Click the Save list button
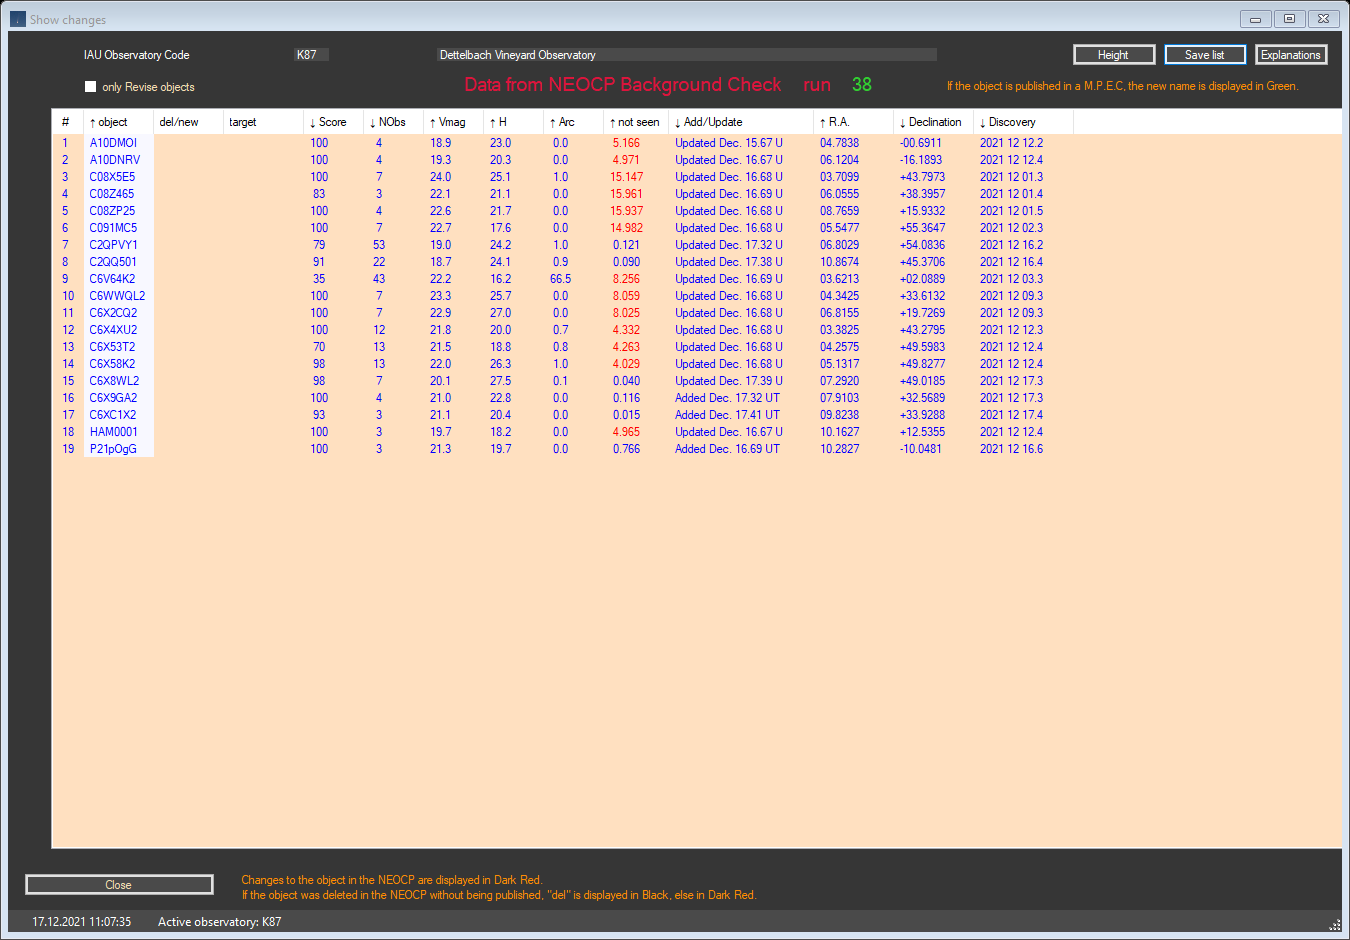 [1205, 55]
